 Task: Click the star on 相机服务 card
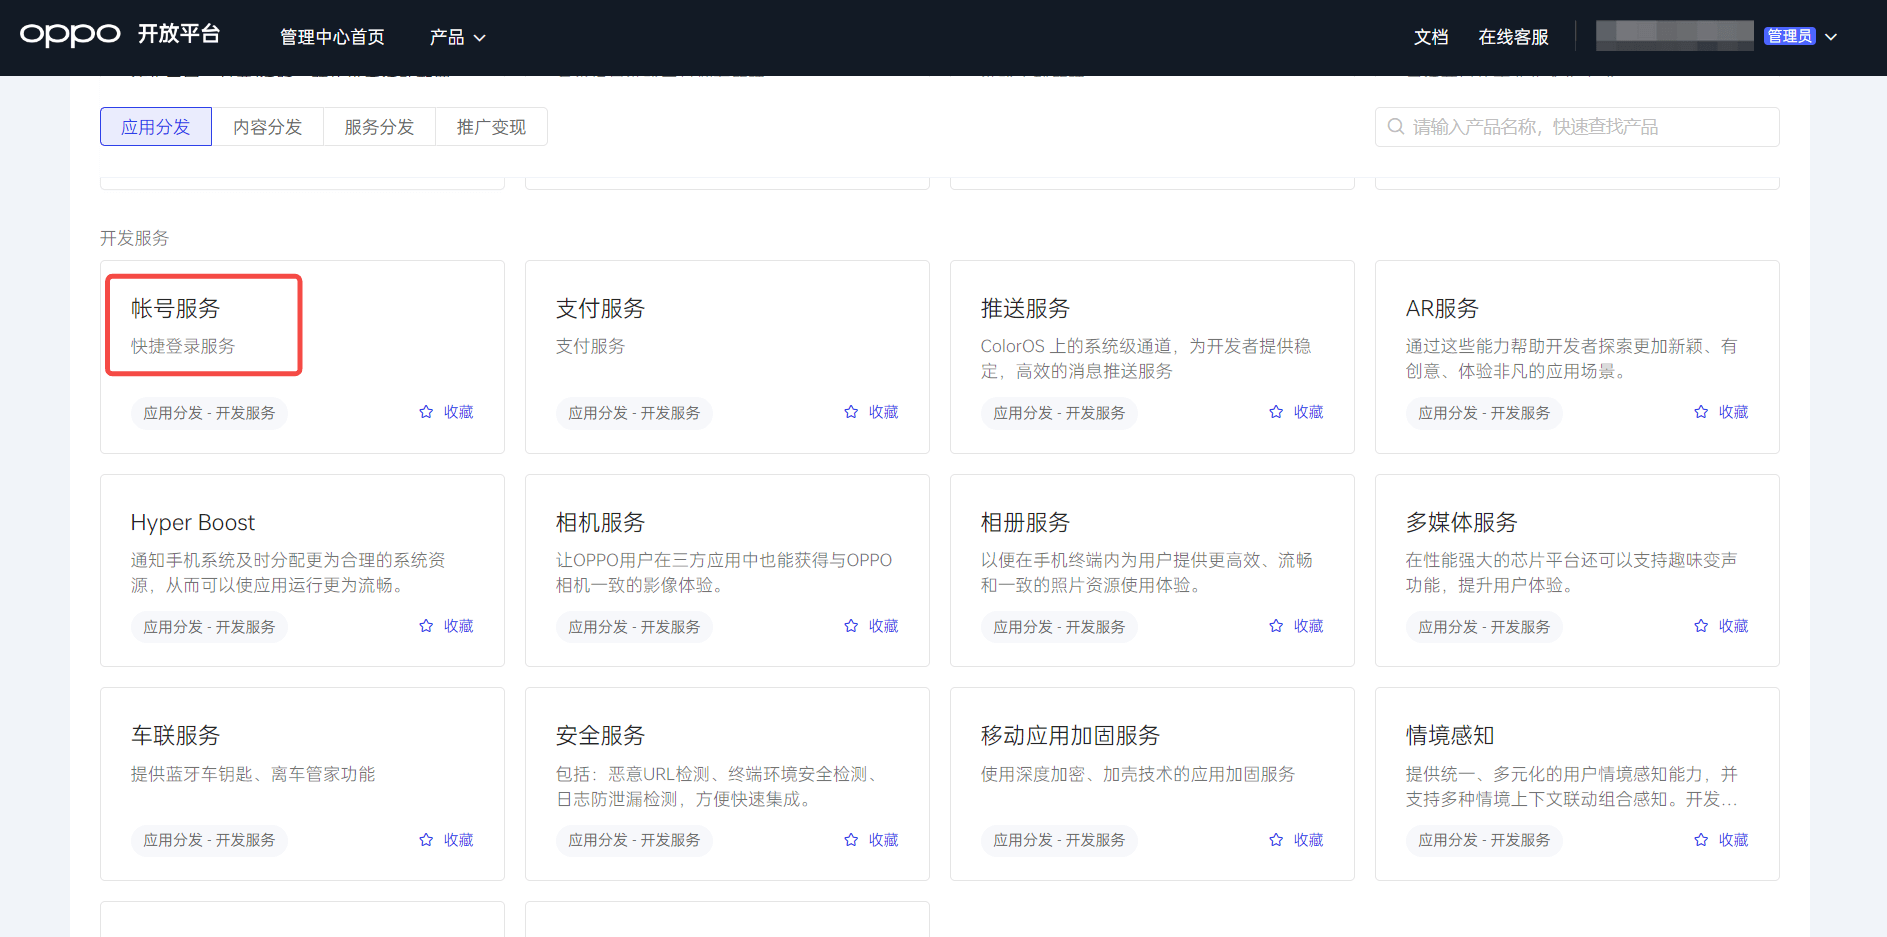pos(851,626)
